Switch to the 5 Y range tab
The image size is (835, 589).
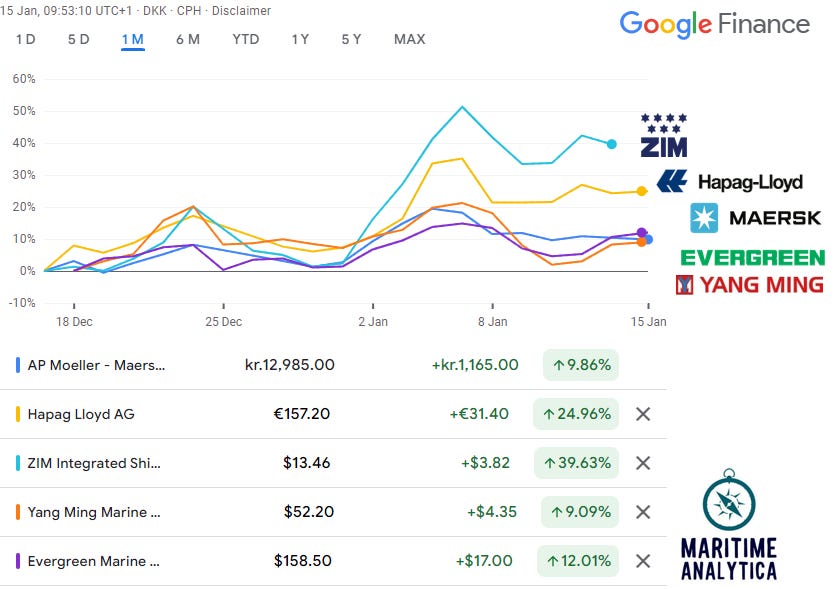351,39
